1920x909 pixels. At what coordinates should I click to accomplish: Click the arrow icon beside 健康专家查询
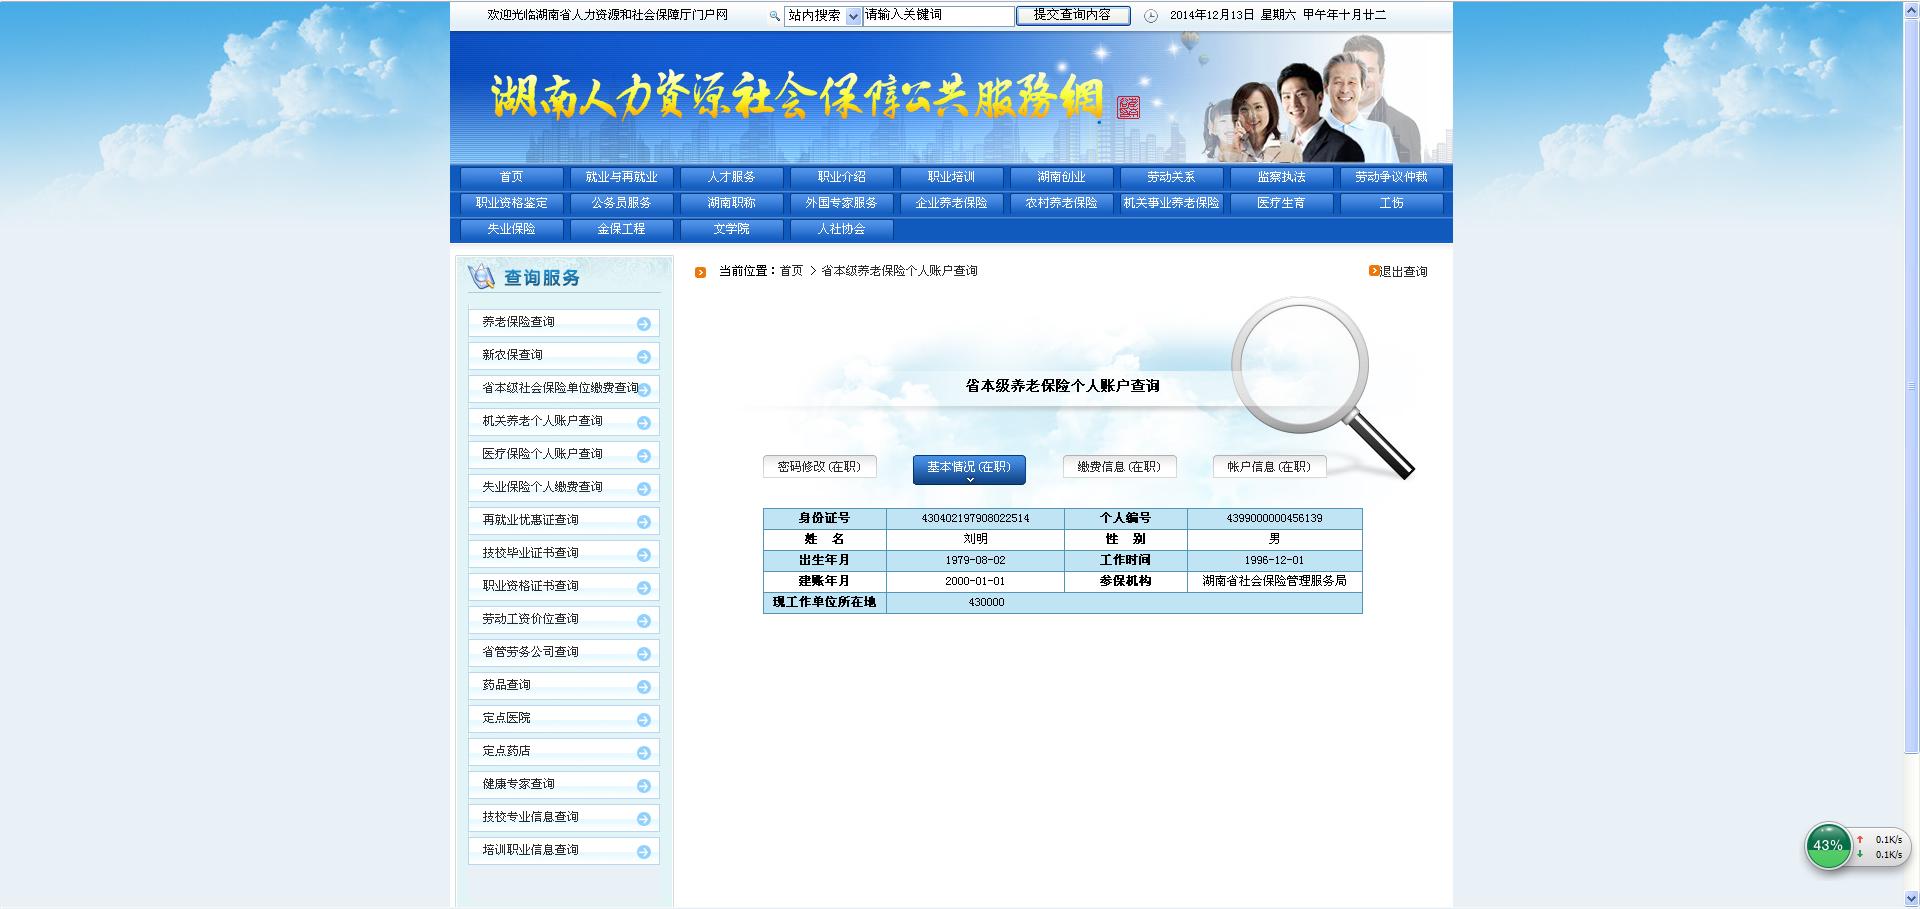pos(643,785)
